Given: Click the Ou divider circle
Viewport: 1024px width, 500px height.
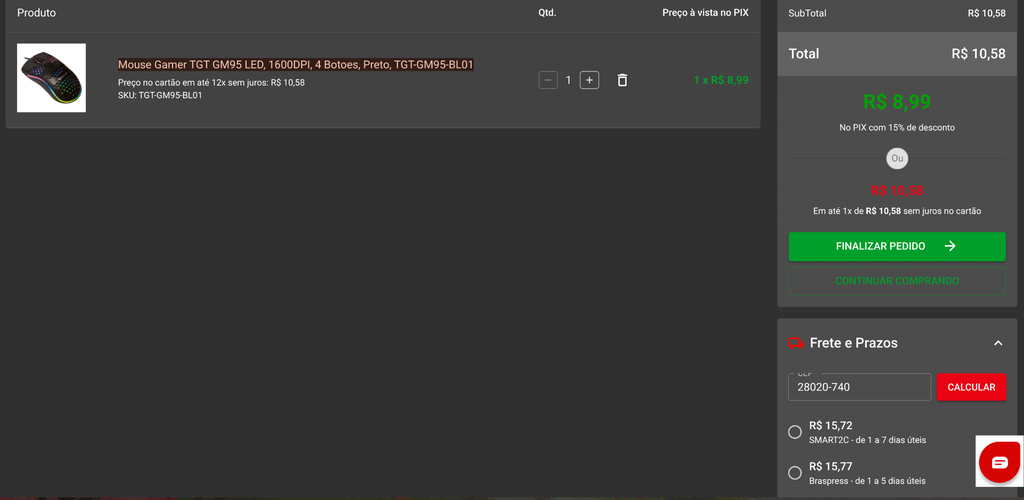Looking at the screenshot, I should (x=897, y=158).
